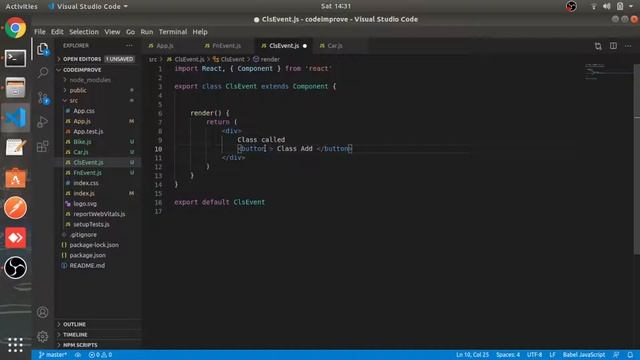Open Explorer panel ellipsis menu
Image resolution: width=640 pixels, height=360 pixels.
(129, 46)
